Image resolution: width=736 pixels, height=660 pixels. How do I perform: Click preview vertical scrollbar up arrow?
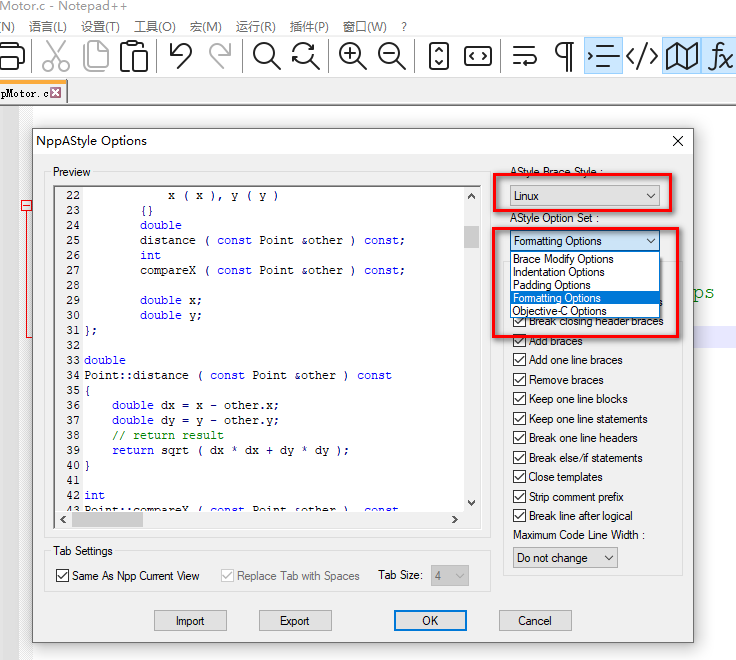coord(471,196)
